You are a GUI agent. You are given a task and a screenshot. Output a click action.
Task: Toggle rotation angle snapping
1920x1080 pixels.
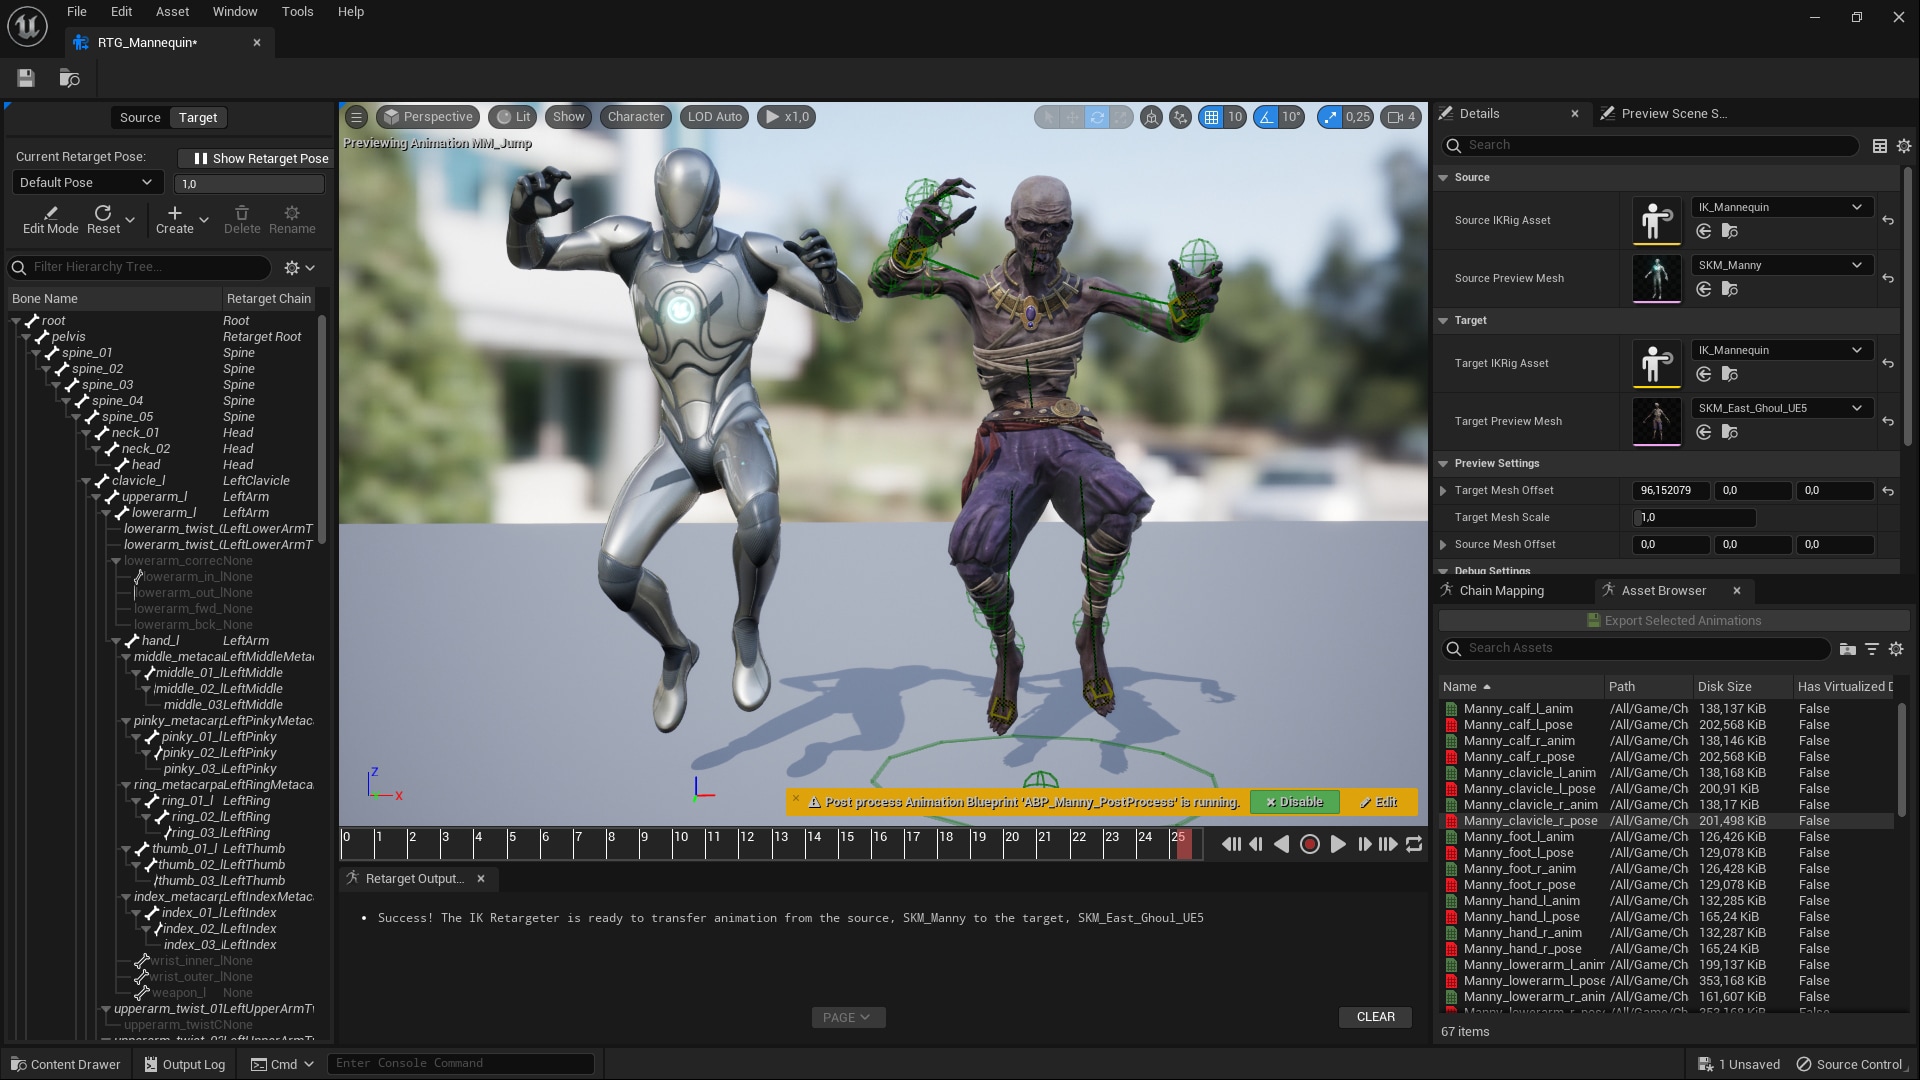(1267, 117)
